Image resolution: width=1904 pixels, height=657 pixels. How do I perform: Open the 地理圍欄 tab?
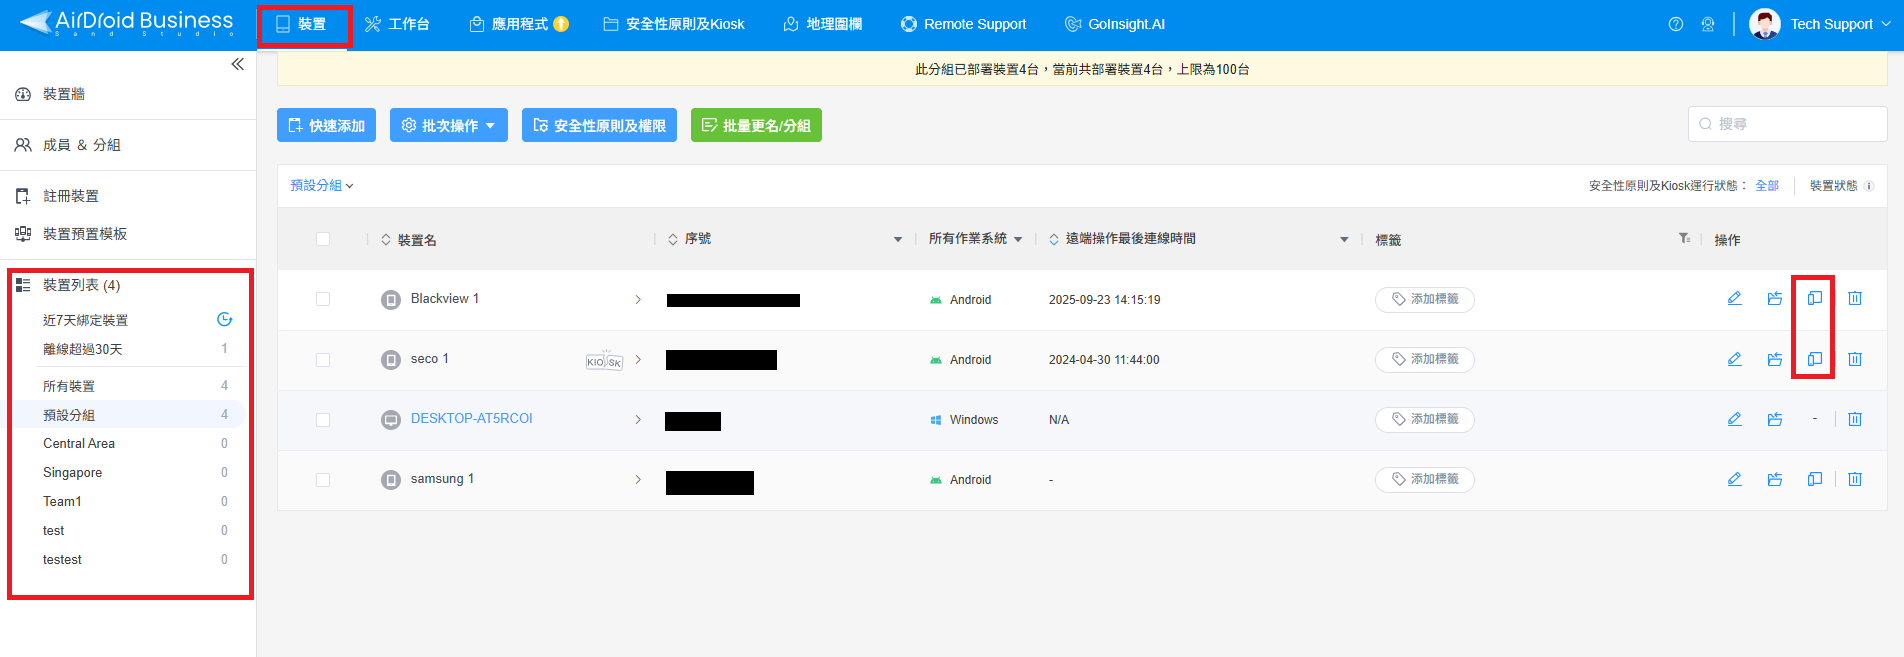(x=823, y=24)
